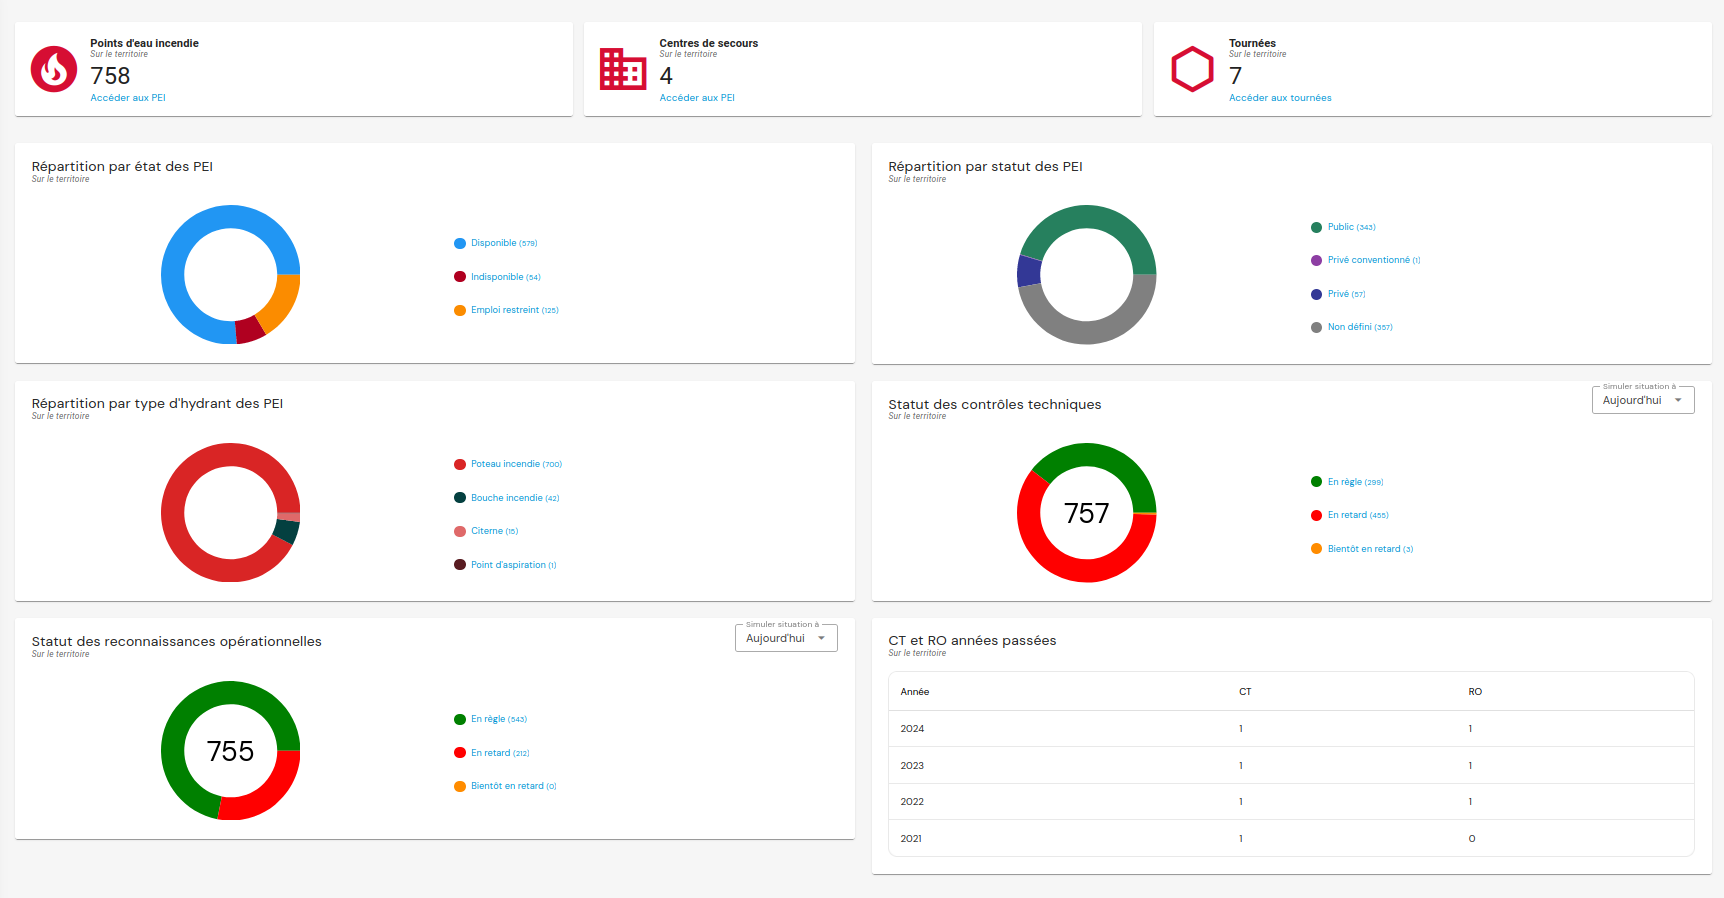Image resolution: width=1724 pixels, height=898 pixels.
Task: Click the red hexagon Tournées icon
Action: point(1192,69)
